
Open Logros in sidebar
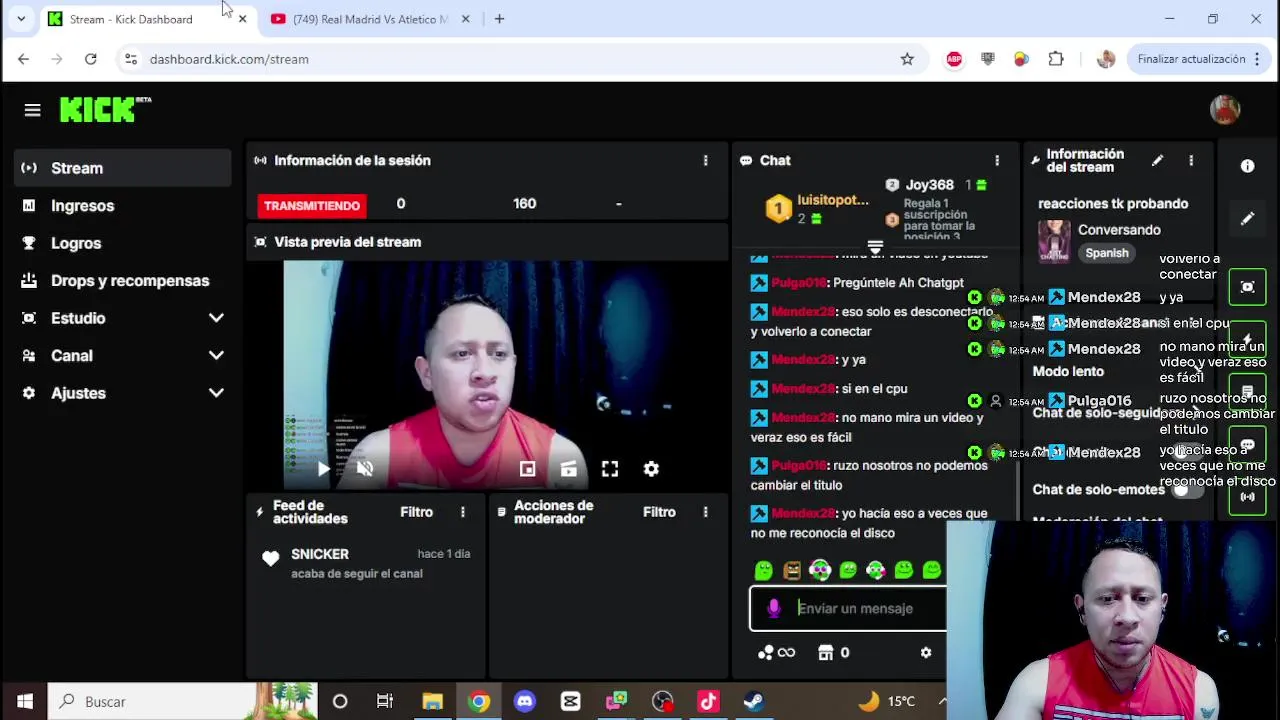pos(122,243)
